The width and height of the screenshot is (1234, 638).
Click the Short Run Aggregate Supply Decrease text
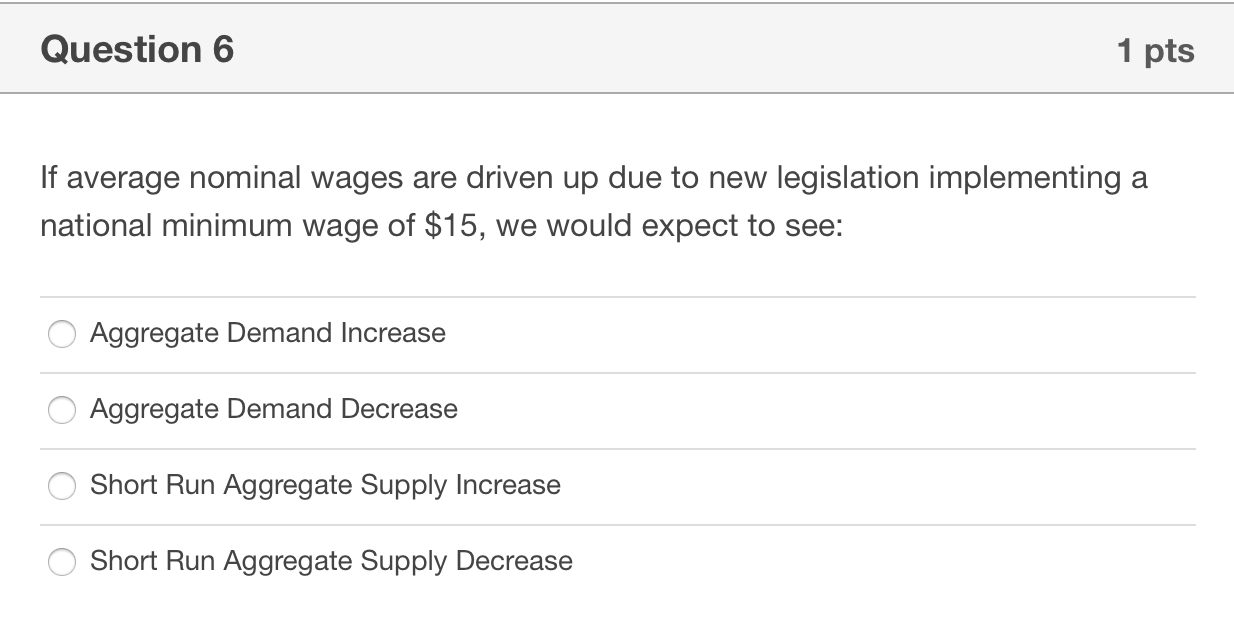331,562
